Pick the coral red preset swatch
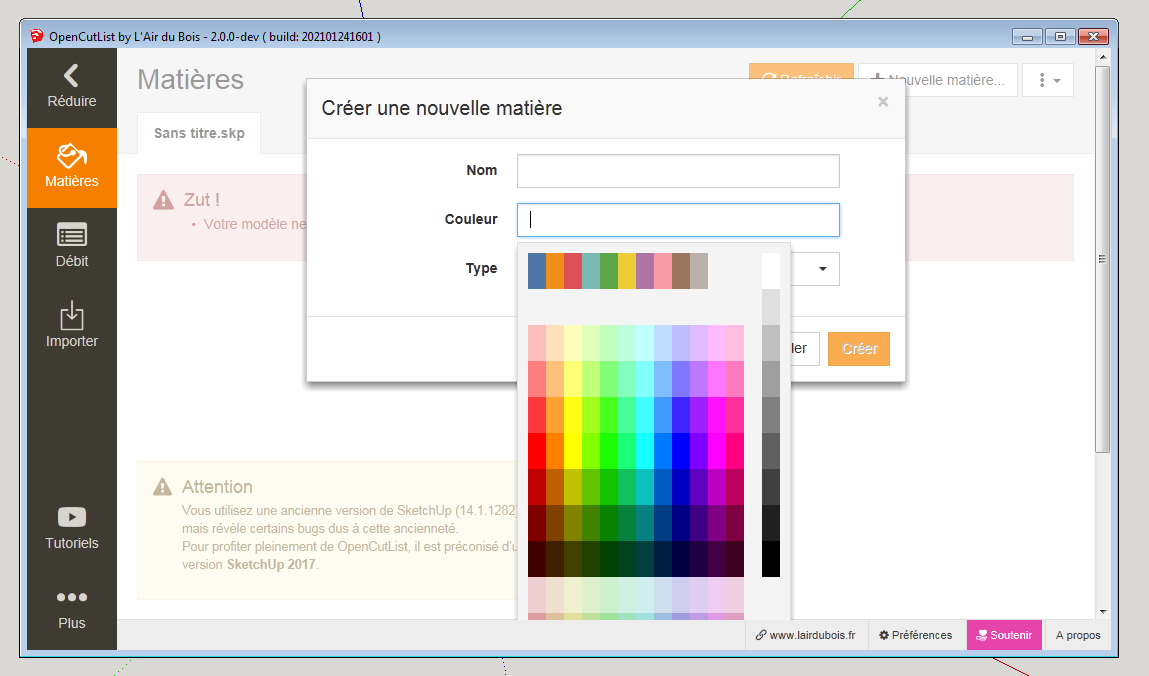The width and height of the screenshot is (1149, 676). tap(573, 271)
